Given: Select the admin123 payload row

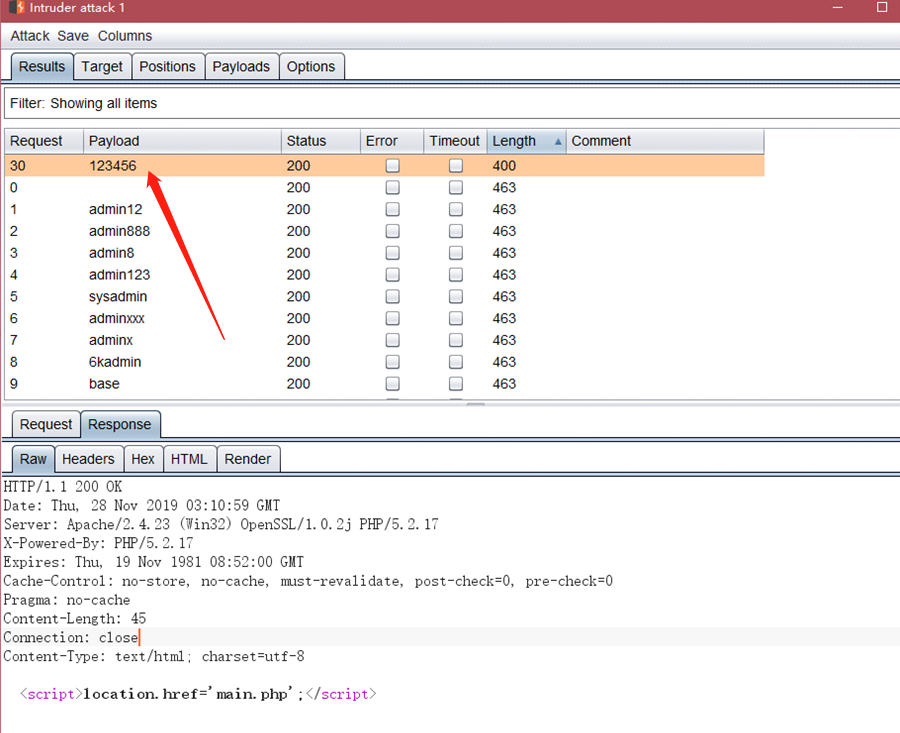Looking at the screenshot, I should (x=385, y=275).
